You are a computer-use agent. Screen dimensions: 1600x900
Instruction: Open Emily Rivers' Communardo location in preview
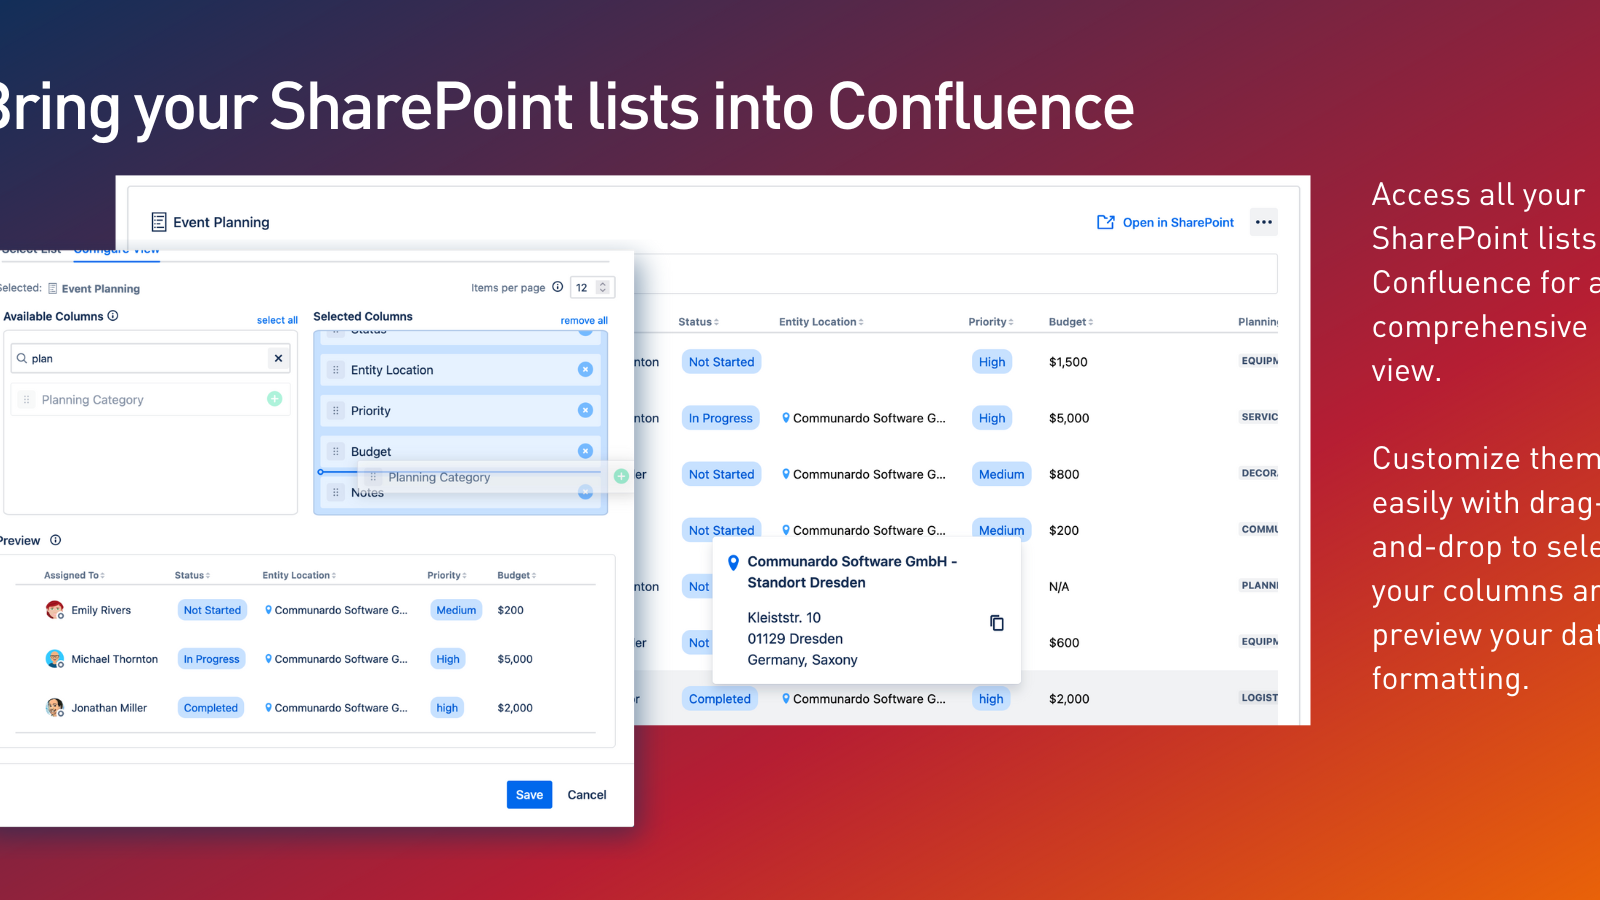point(336,610)
